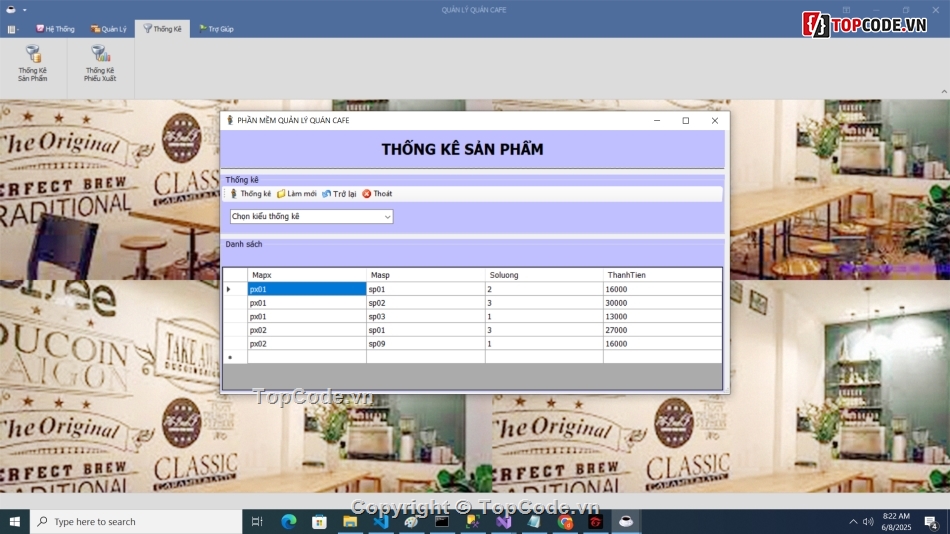Click the 13000 ThanhTien cell
Image resolution: width=950 pixels, height=534 pixels.
[662, 316]
